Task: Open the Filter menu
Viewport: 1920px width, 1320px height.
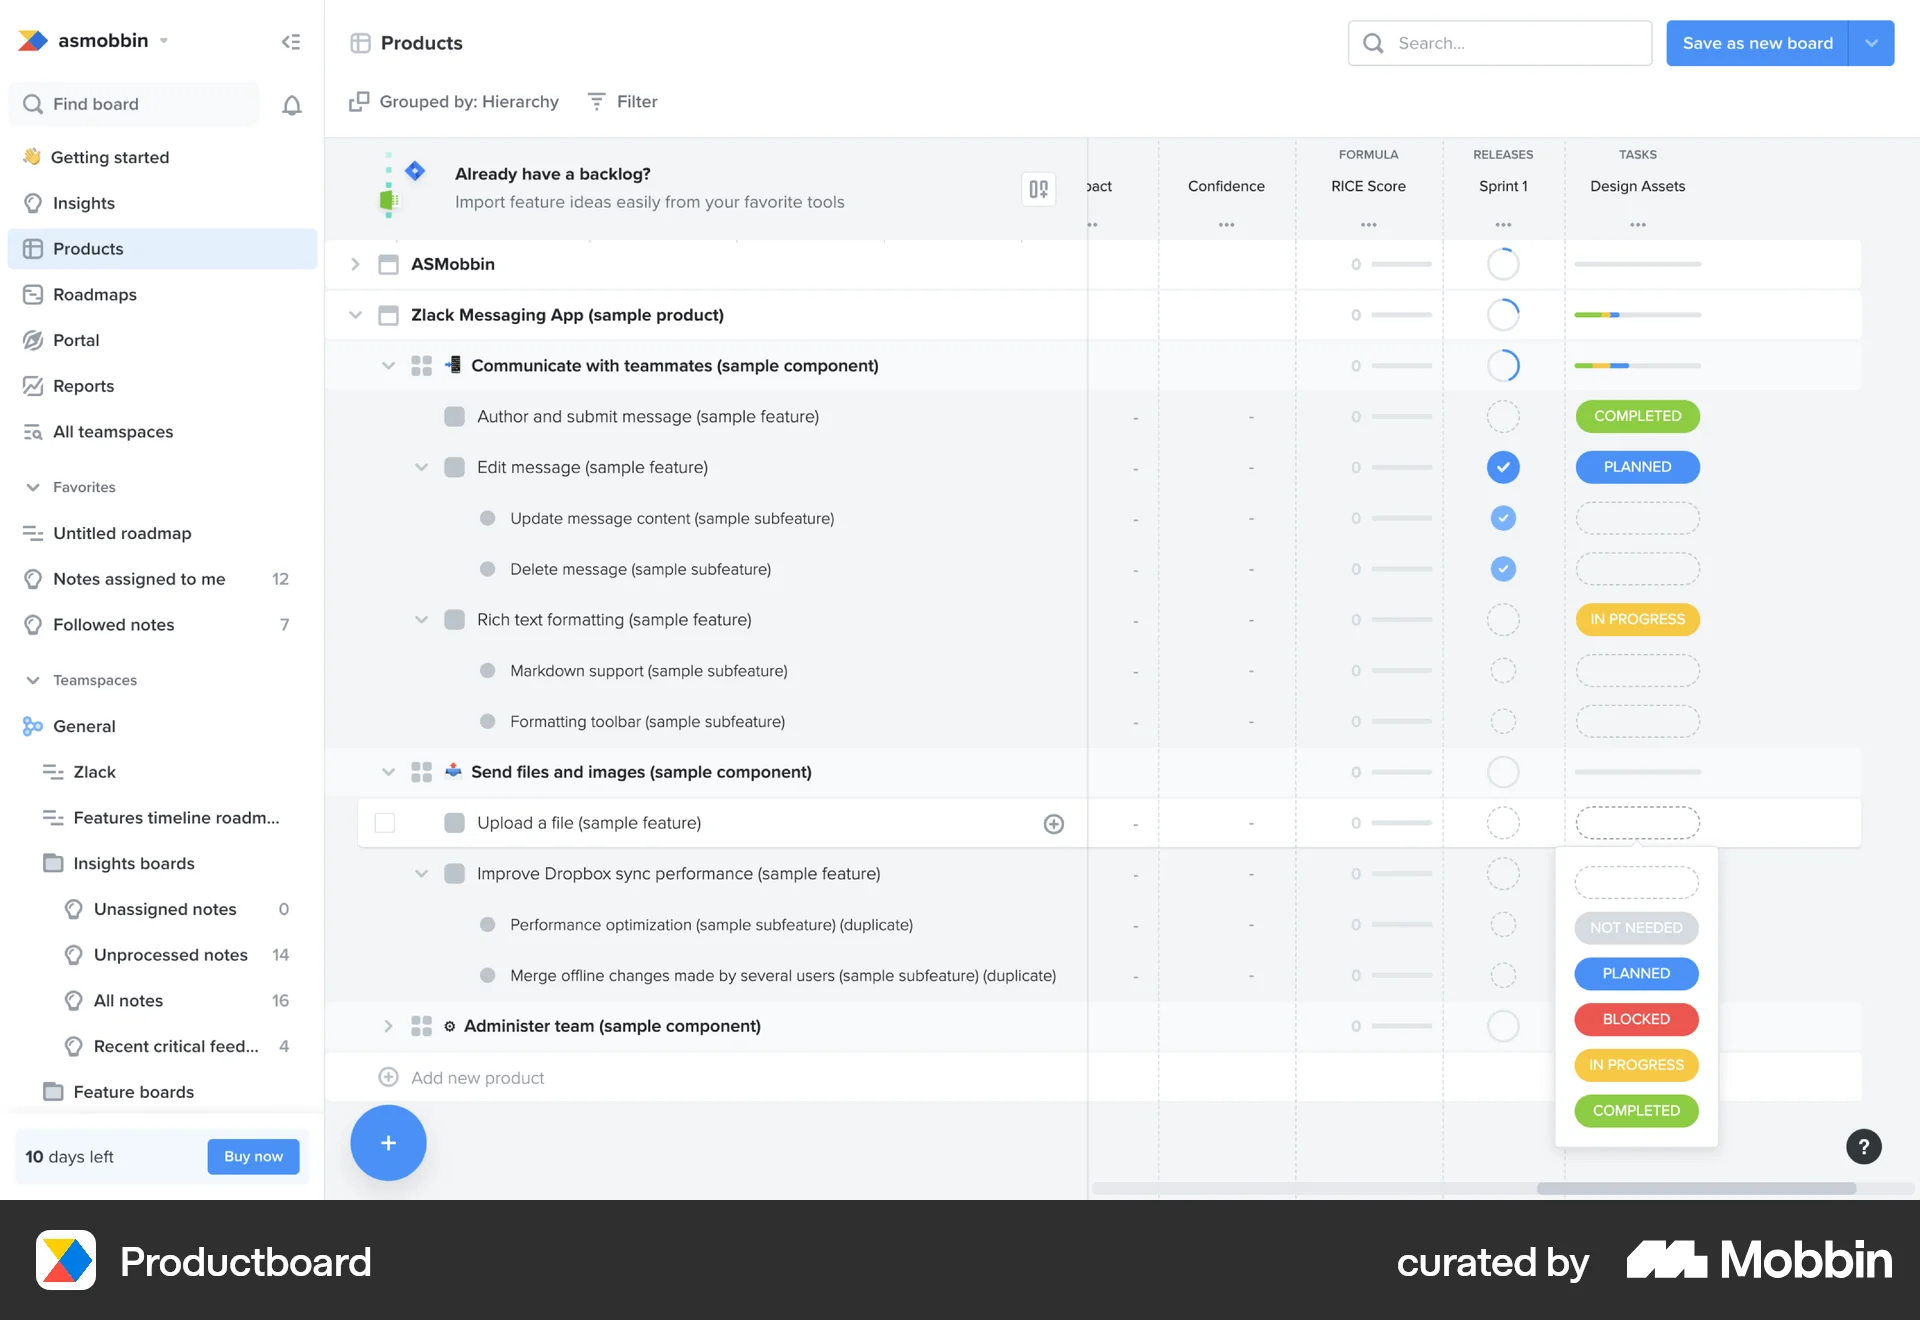Action: coord(622,101)
